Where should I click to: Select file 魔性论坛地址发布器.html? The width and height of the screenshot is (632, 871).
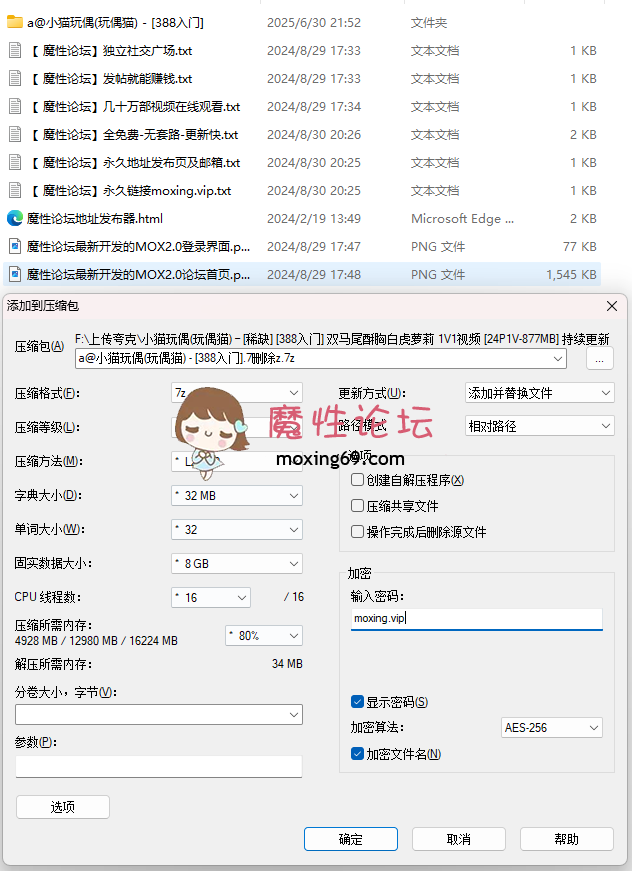[x=95, y=218]
